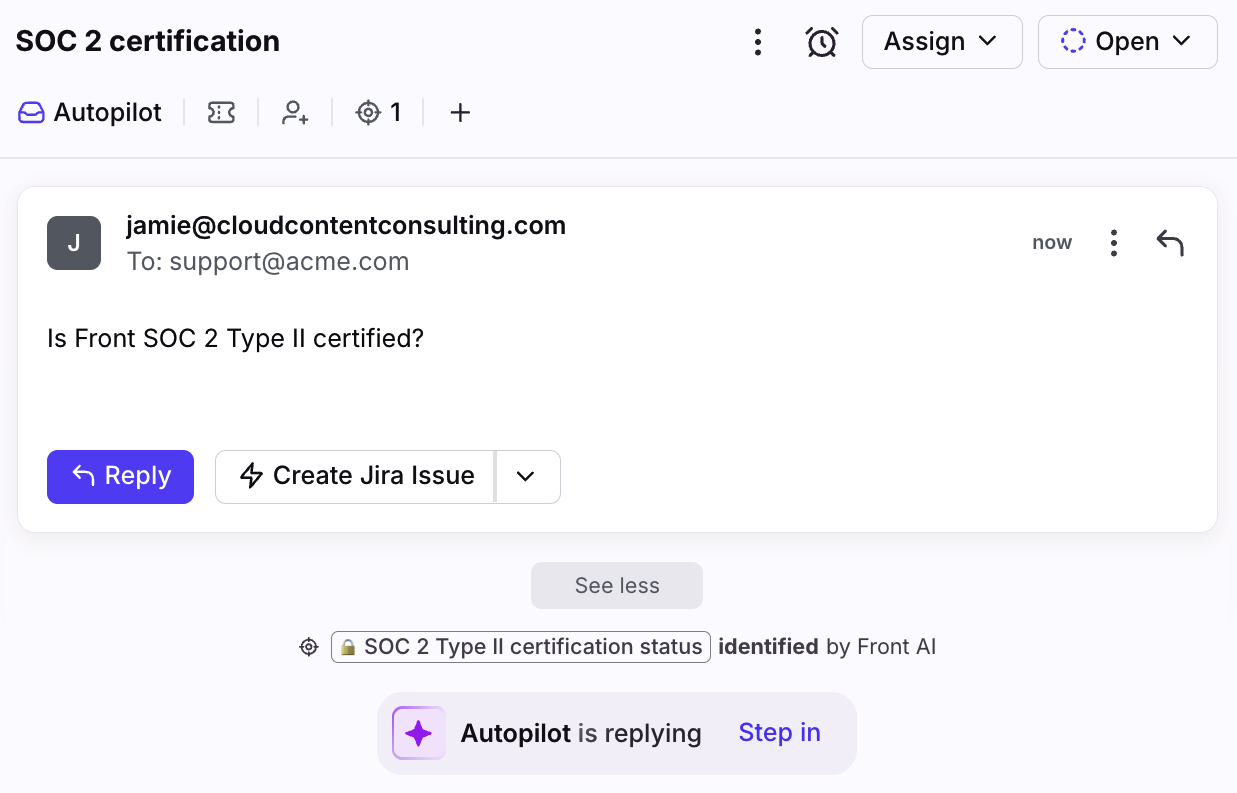This screenshot has height=793, width=1237.
Task: Click the plus icon in header row
Action: point(460,113)
